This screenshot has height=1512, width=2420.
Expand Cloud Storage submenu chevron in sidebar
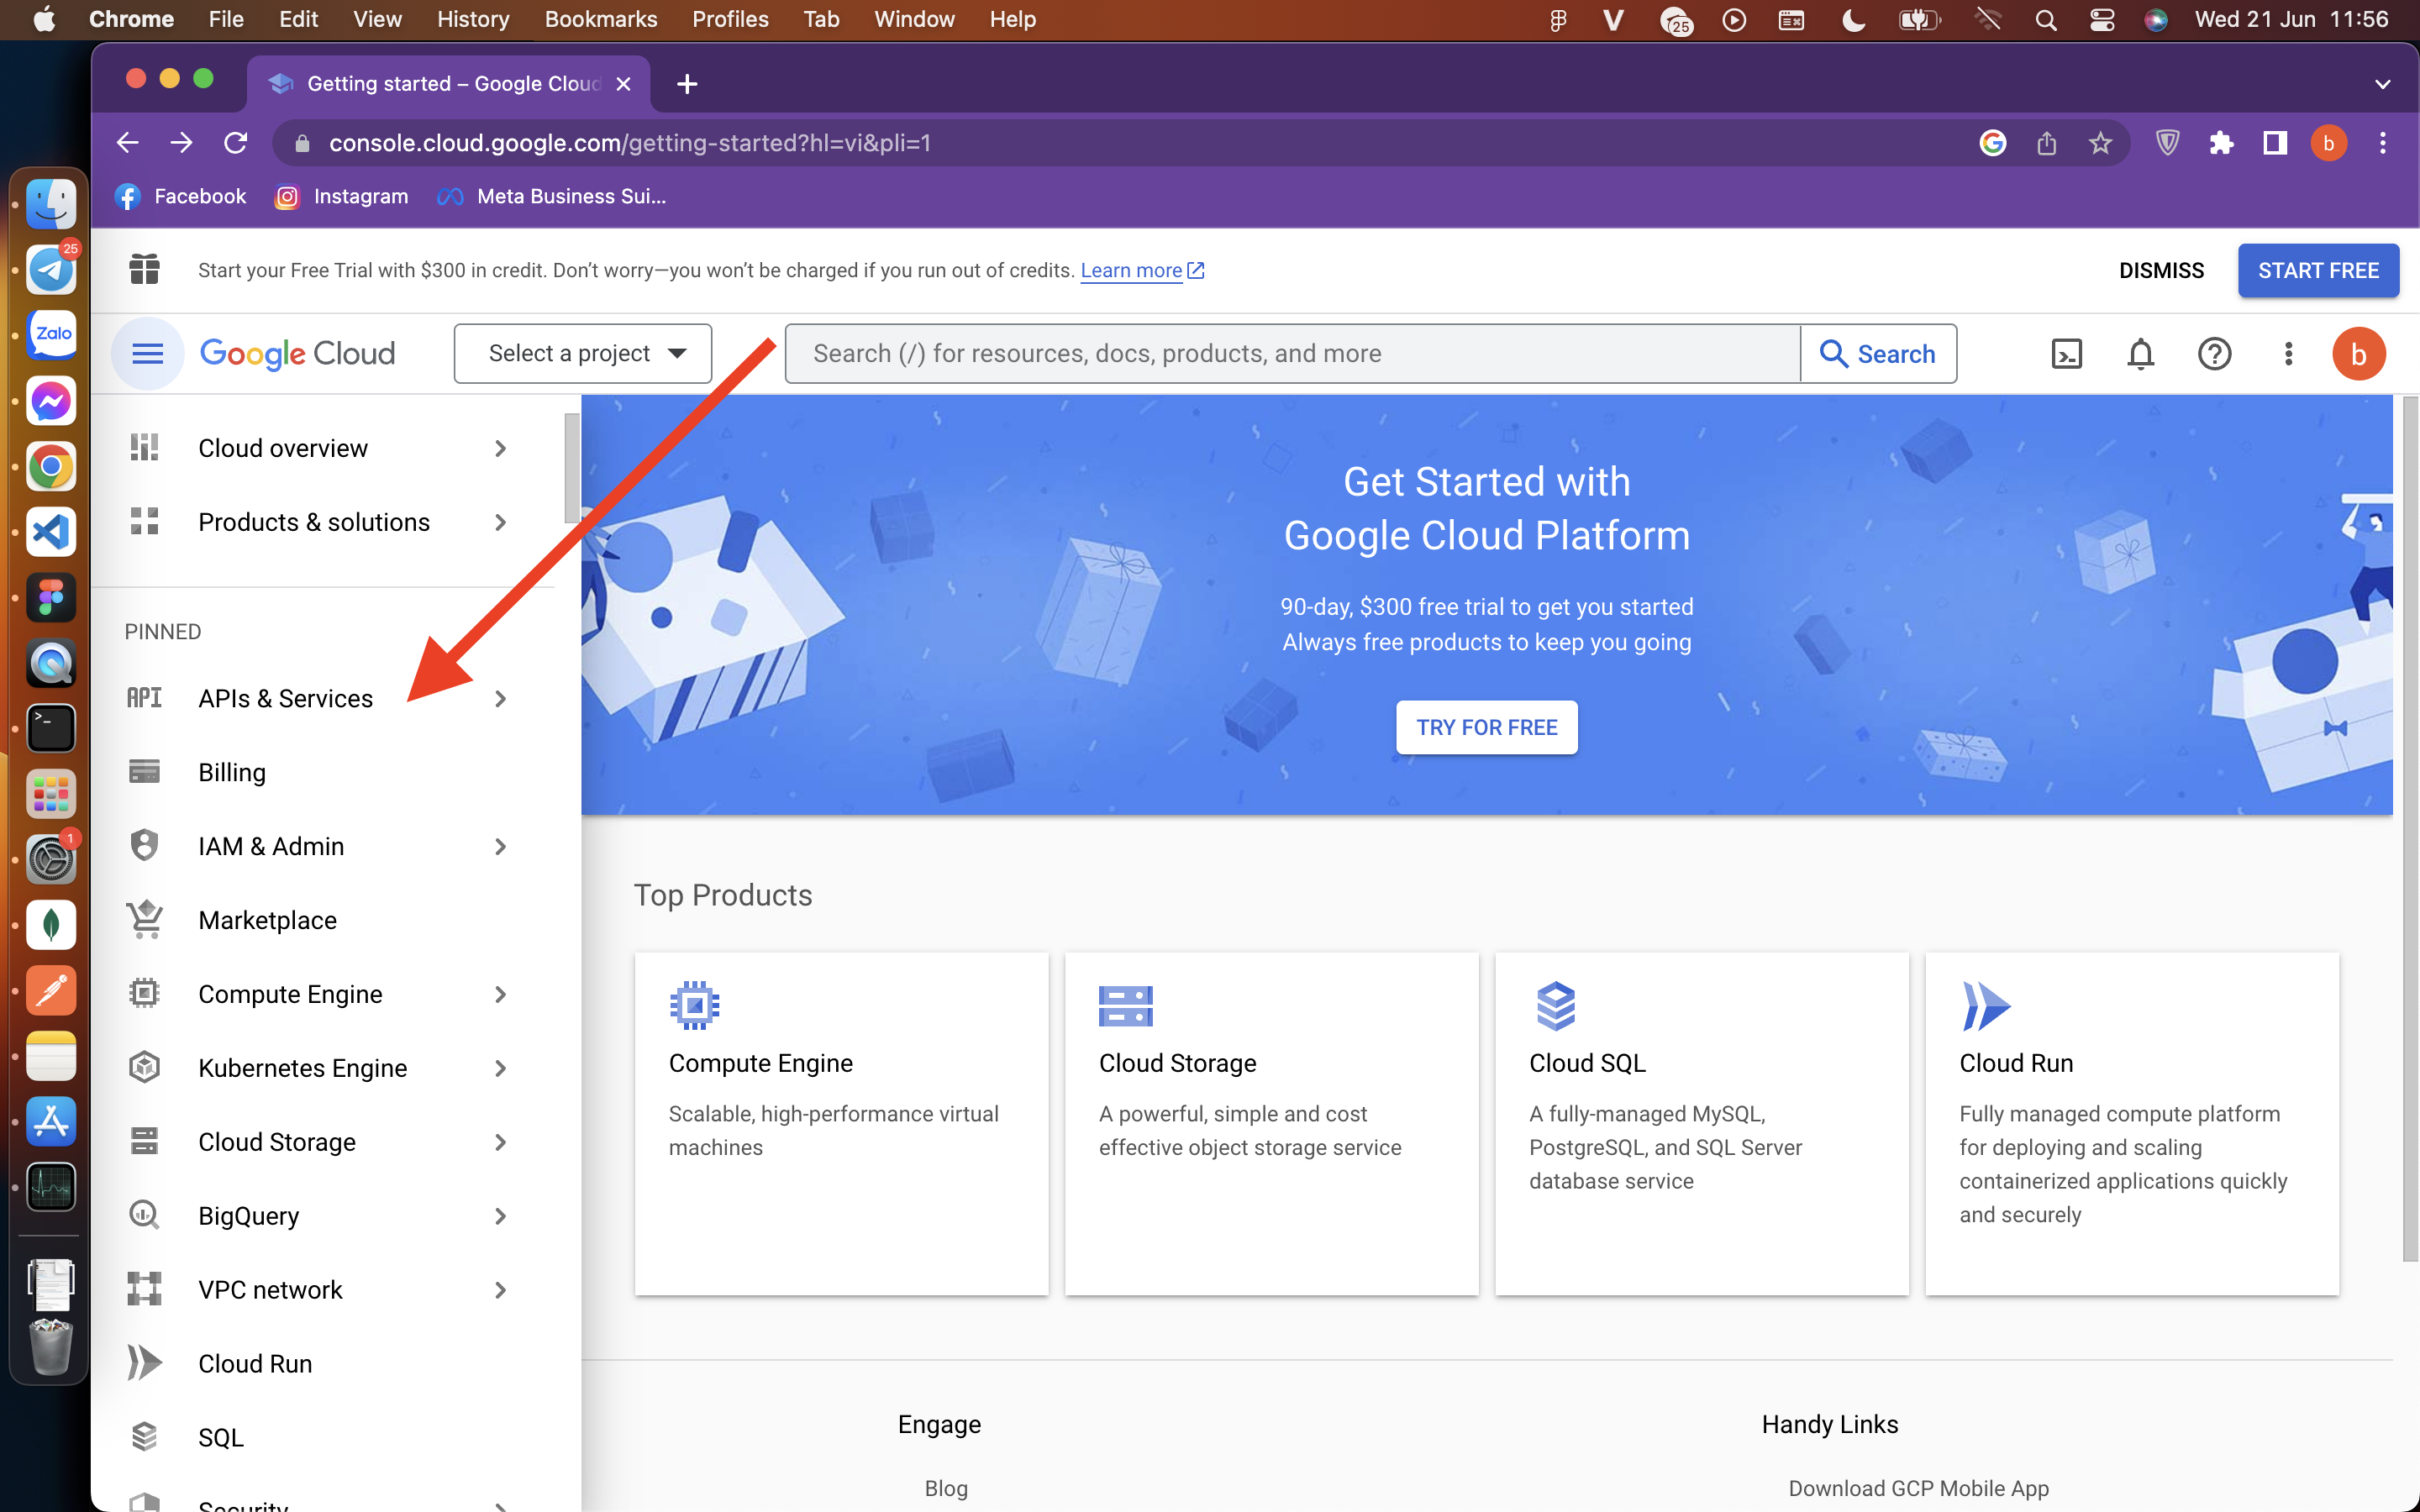pos(500,1142)
